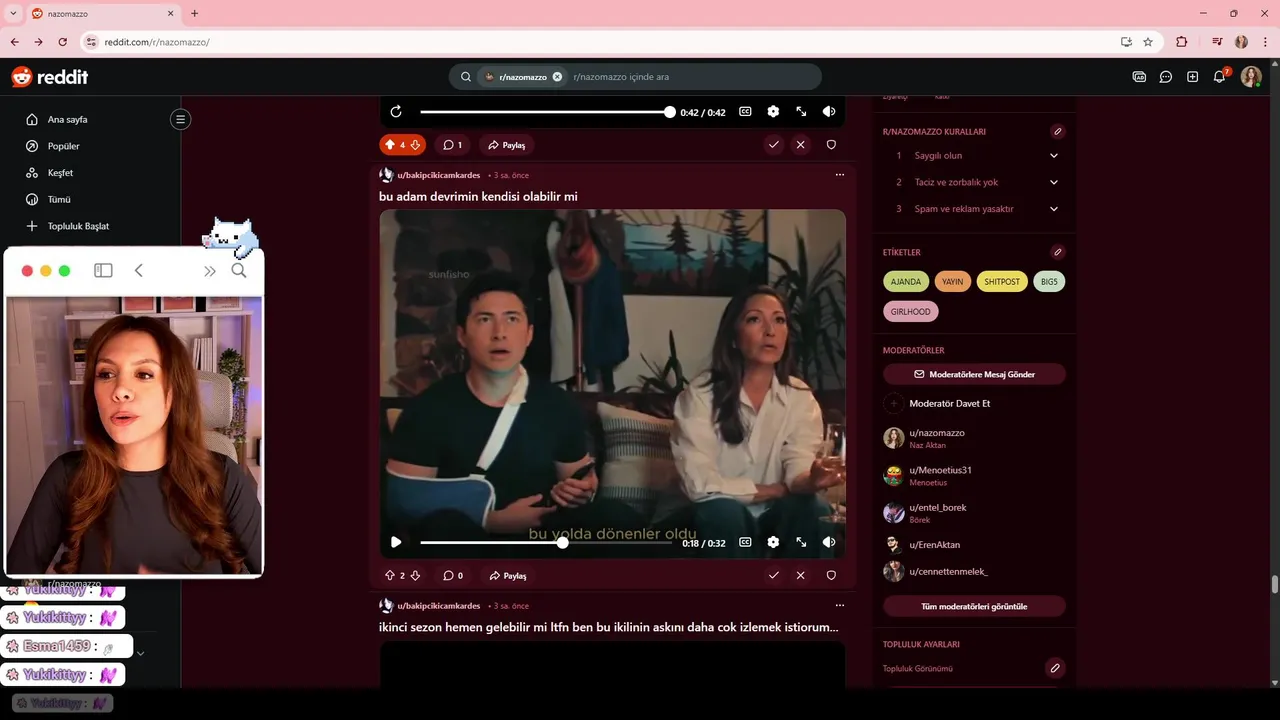This screenshot has height=720, width=1280.
Task: Select the YAYIN flair tag
Action: pos(953,282)
